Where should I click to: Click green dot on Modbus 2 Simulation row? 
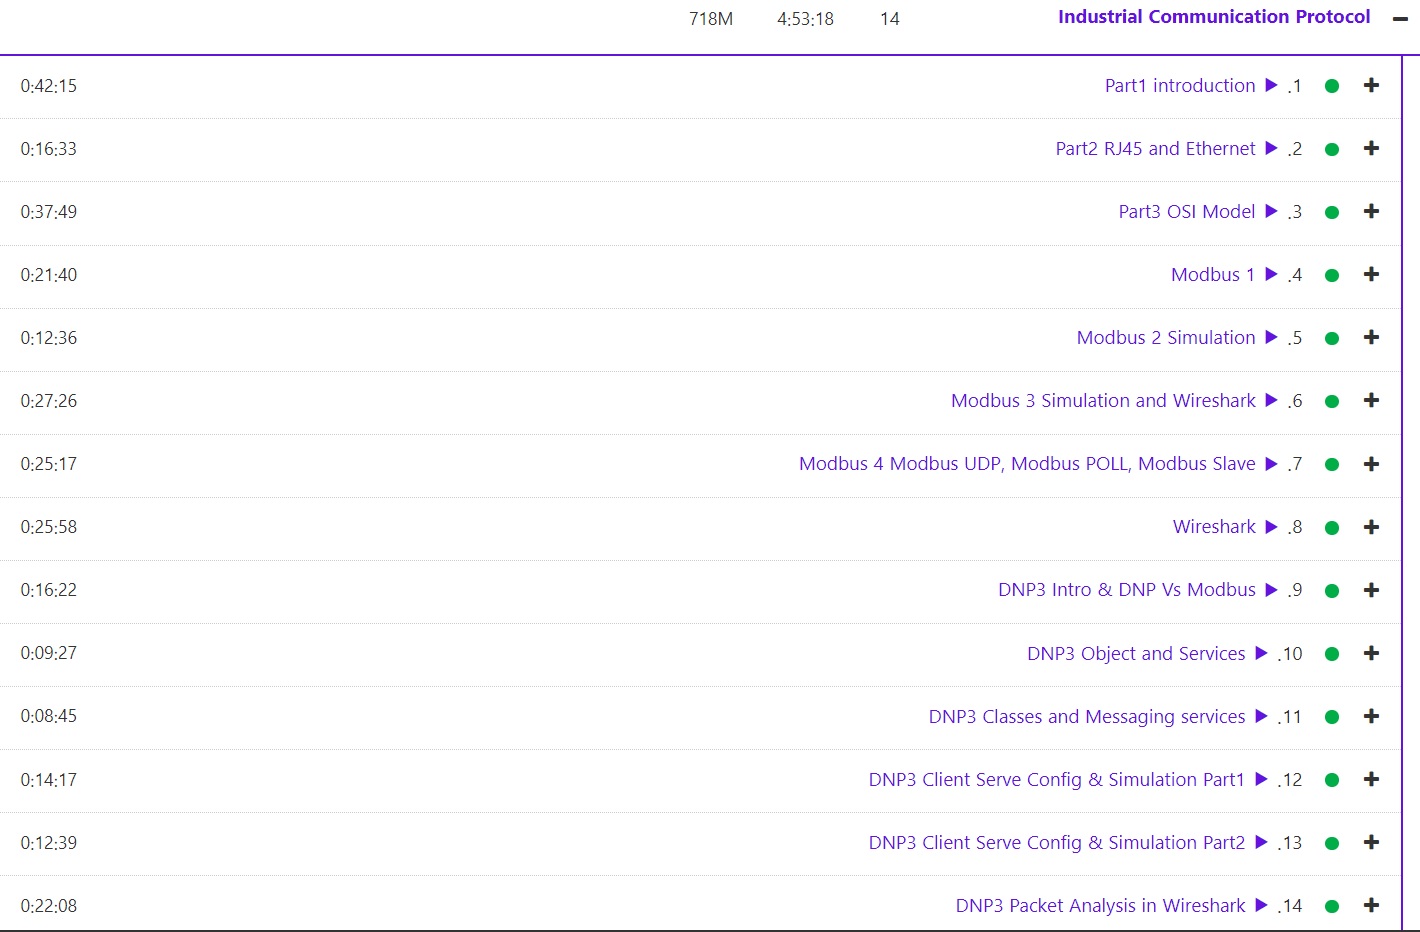1332,338
